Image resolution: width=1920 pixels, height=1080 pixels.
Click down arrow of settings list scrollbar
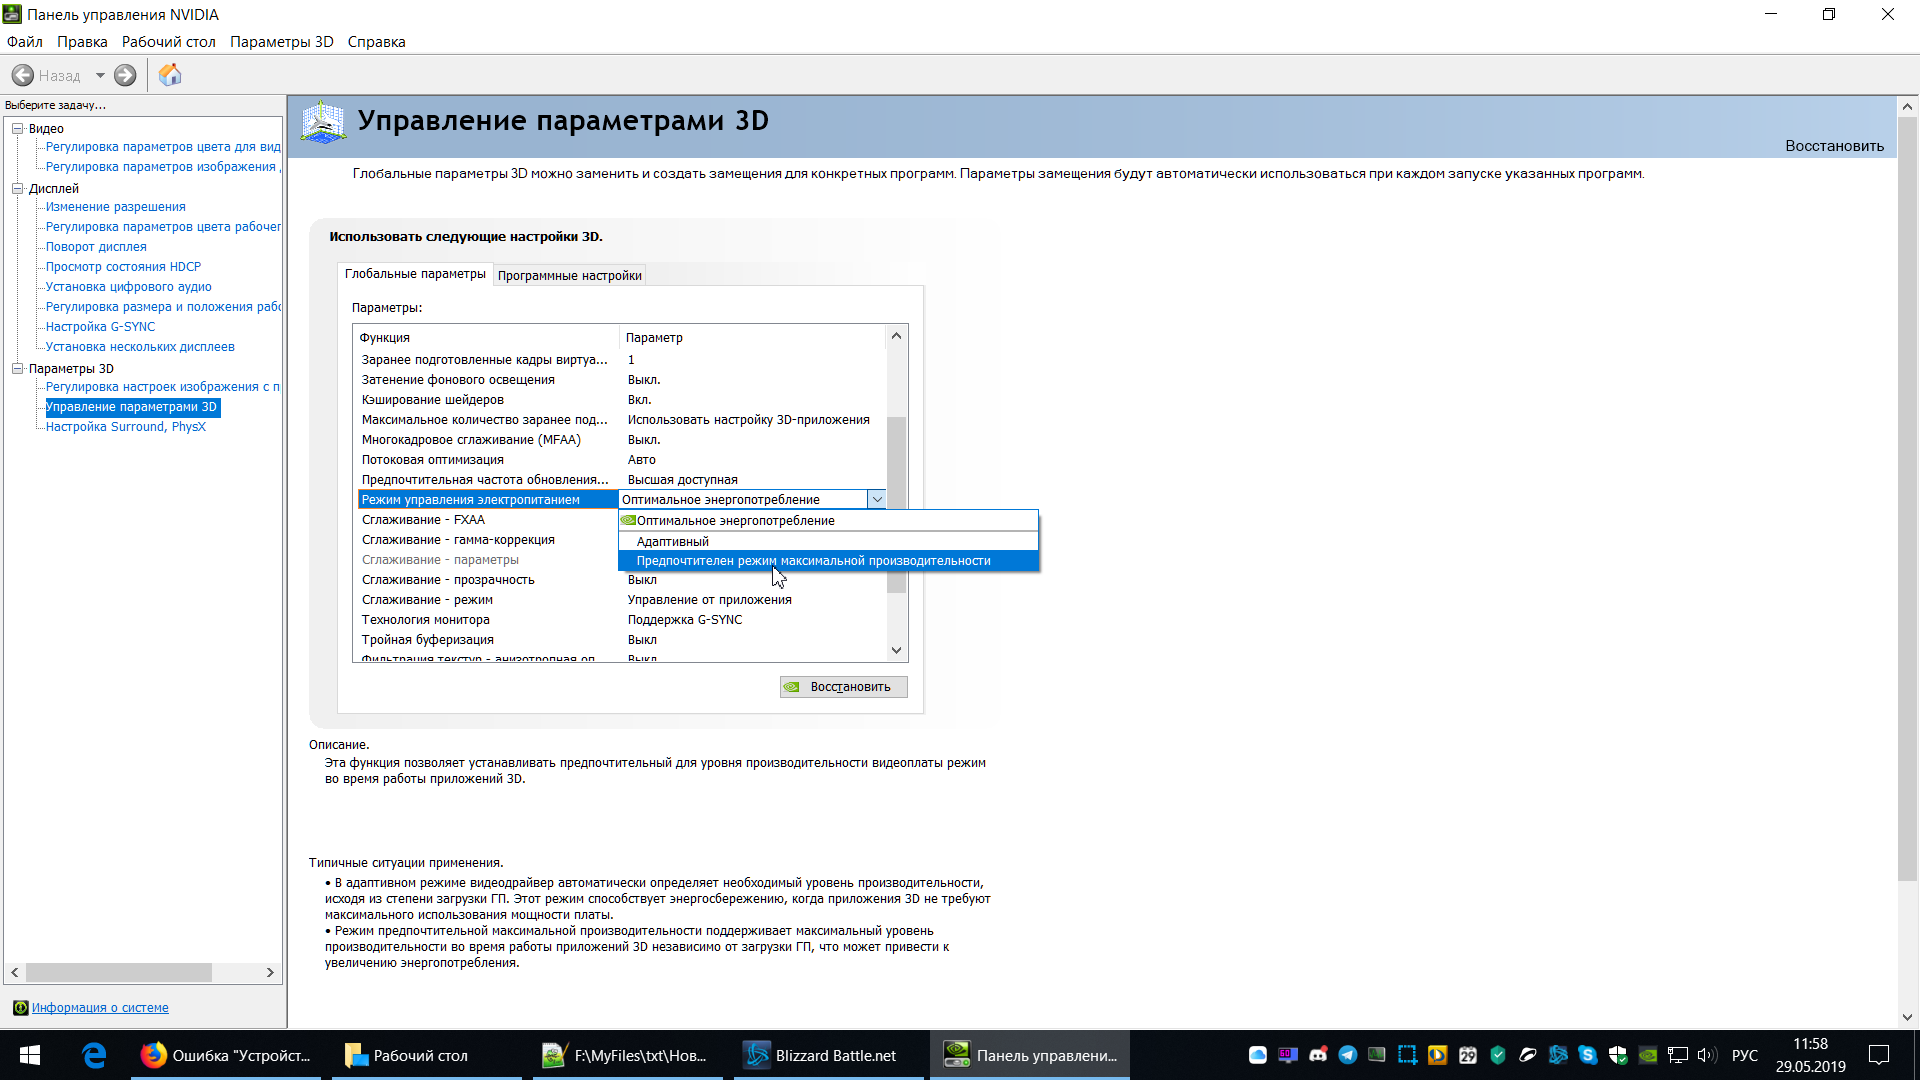click(896, 650)
